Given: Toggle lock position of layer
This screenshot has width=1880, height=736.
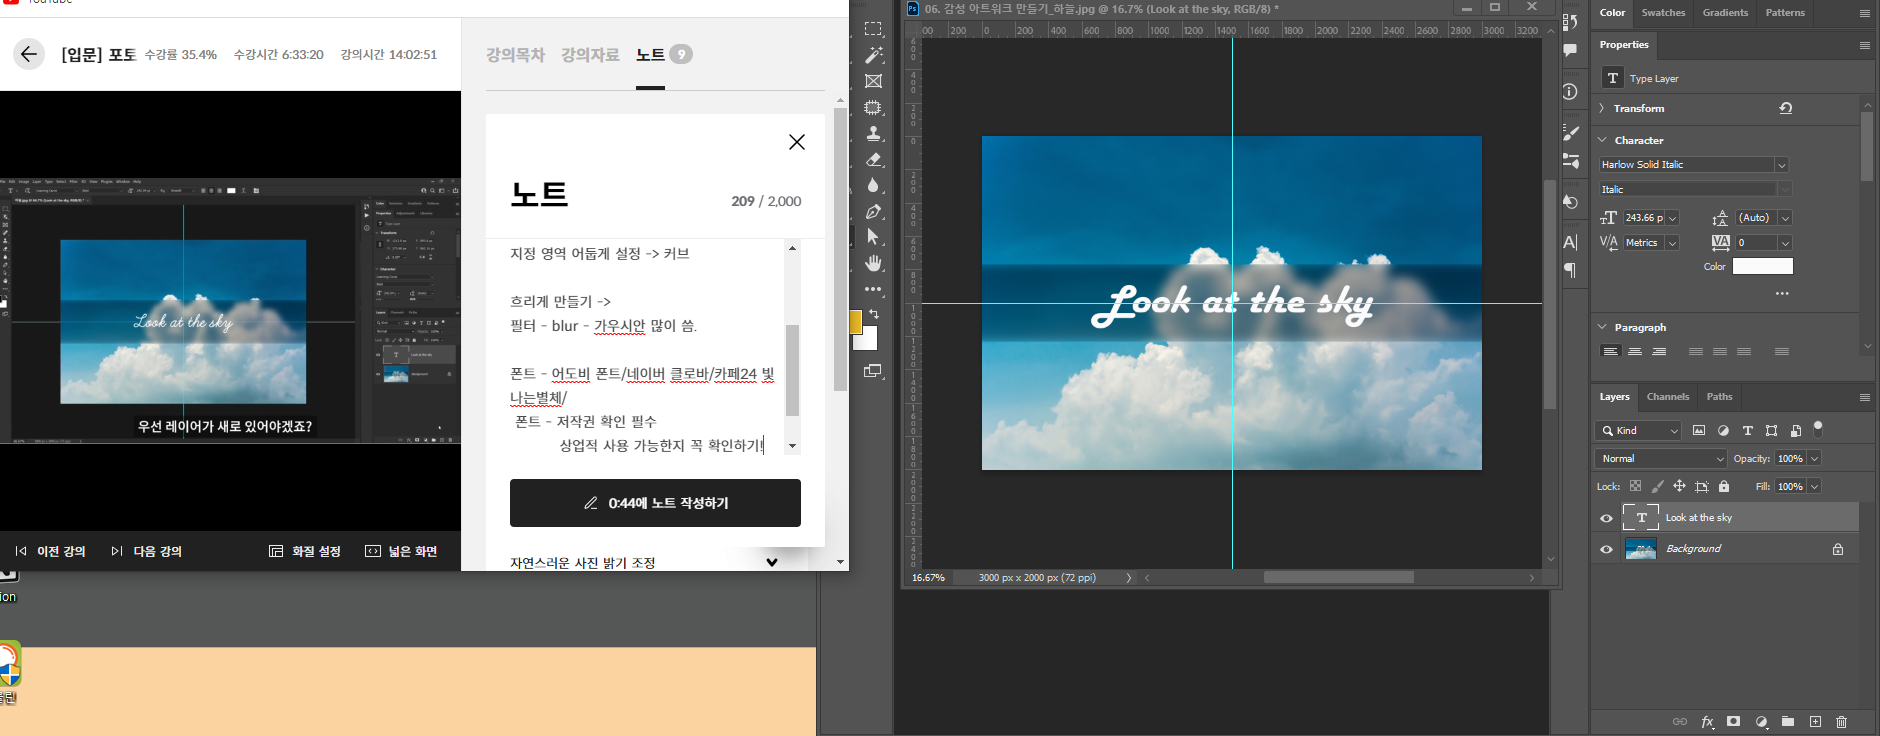Looking at the screenshot, I should (1679, 486).
